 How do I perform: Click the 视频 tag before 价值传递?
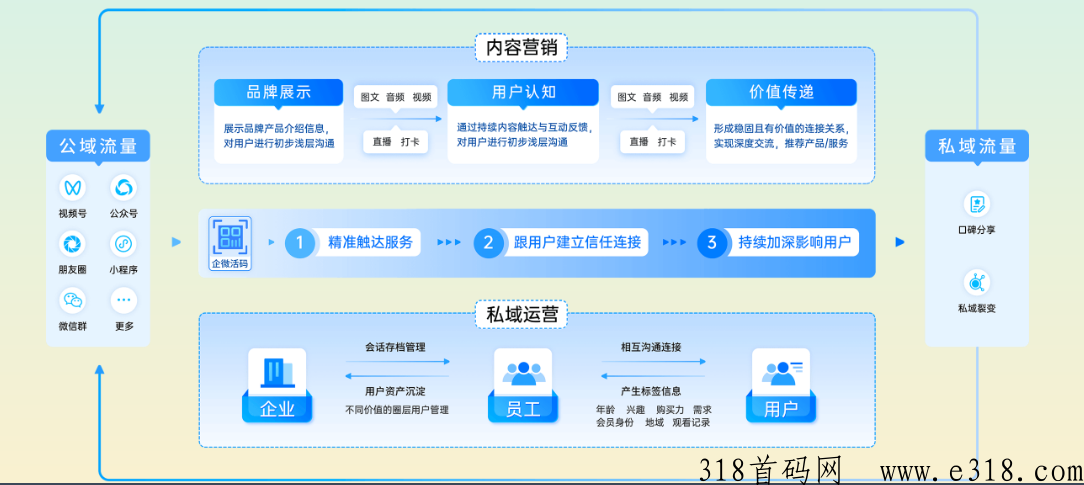pos(679,97)
